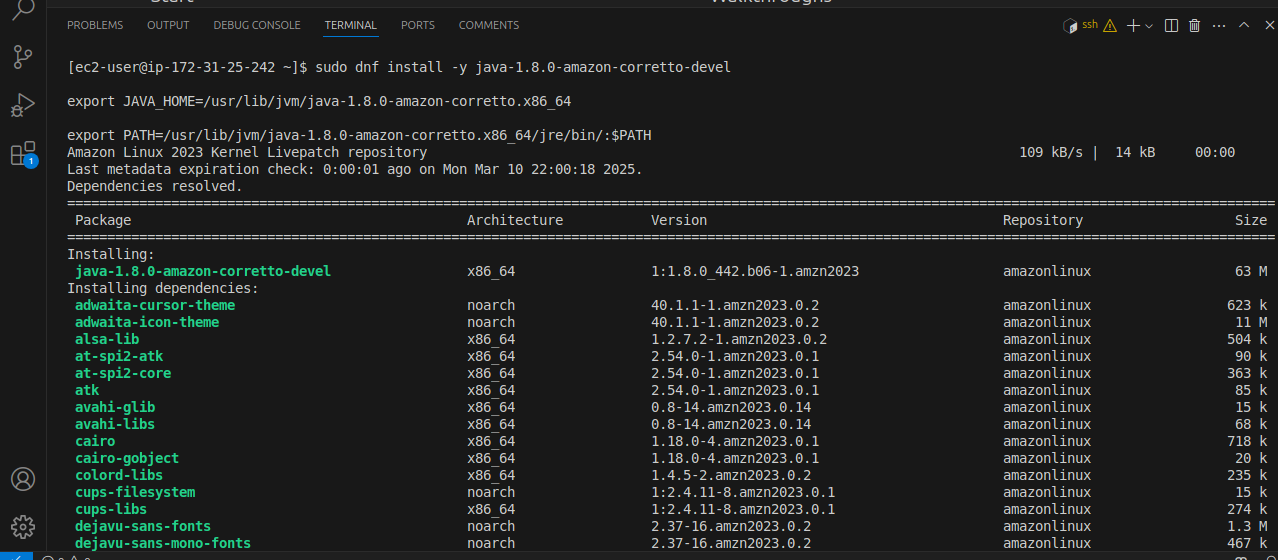Click the 'Installing dependencies:' label
Viewport: 1278px width, 560px height.
pyautogui.click(x=163, y=289)
